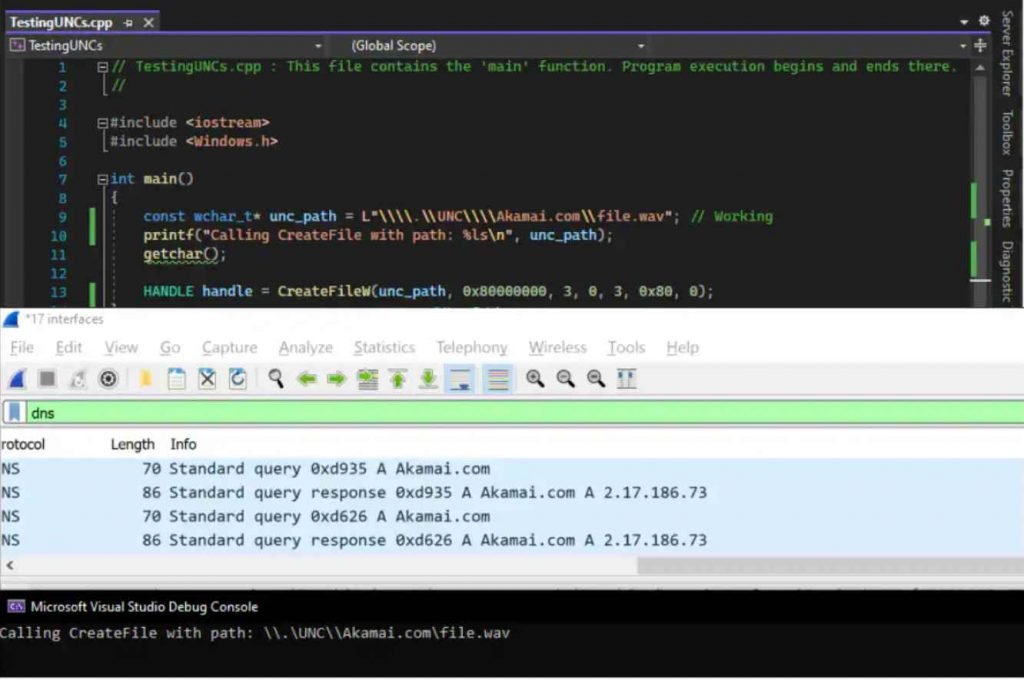The height and width of the screenshot is (680, 1024).
Task: Open the Go menu
Action: click(x=170, y=348)
